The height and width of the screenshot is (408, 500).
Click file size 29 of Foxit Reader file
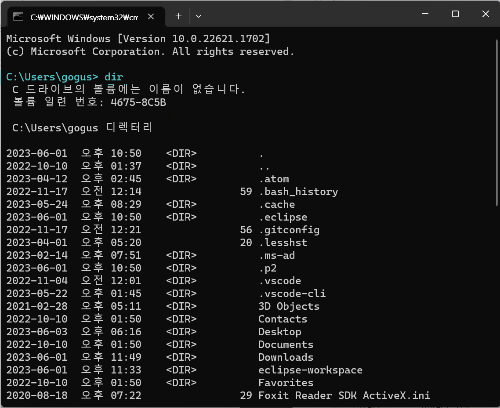(x=246, y=396)
